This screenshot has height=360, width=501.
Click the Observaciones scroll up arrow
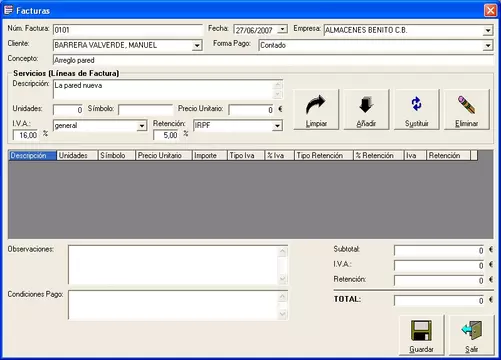(x=283, y=252)
